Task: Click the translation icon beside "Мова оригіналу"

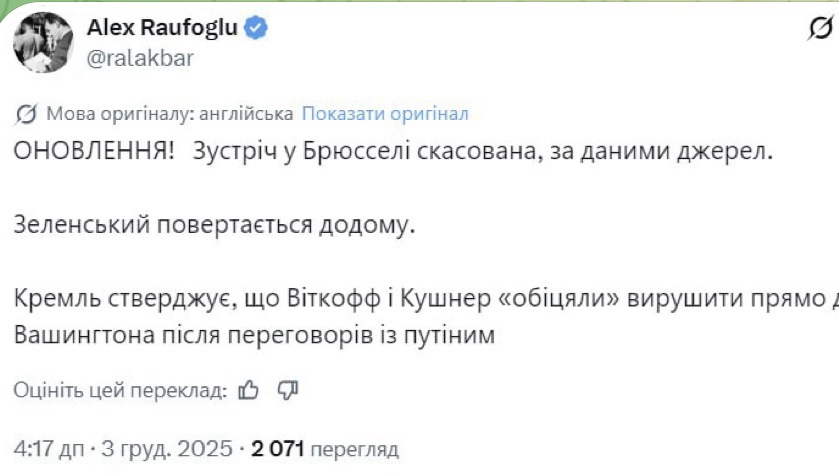Action: tap(27, 113)
